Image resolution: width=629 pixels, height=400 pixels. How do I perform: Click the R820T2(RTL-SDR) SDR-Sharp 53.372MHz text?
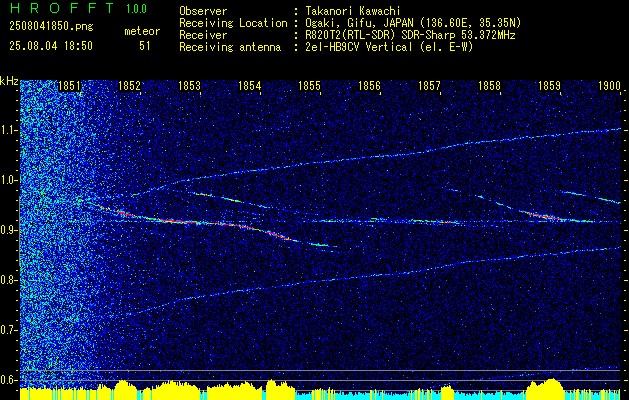pos(410,35)
